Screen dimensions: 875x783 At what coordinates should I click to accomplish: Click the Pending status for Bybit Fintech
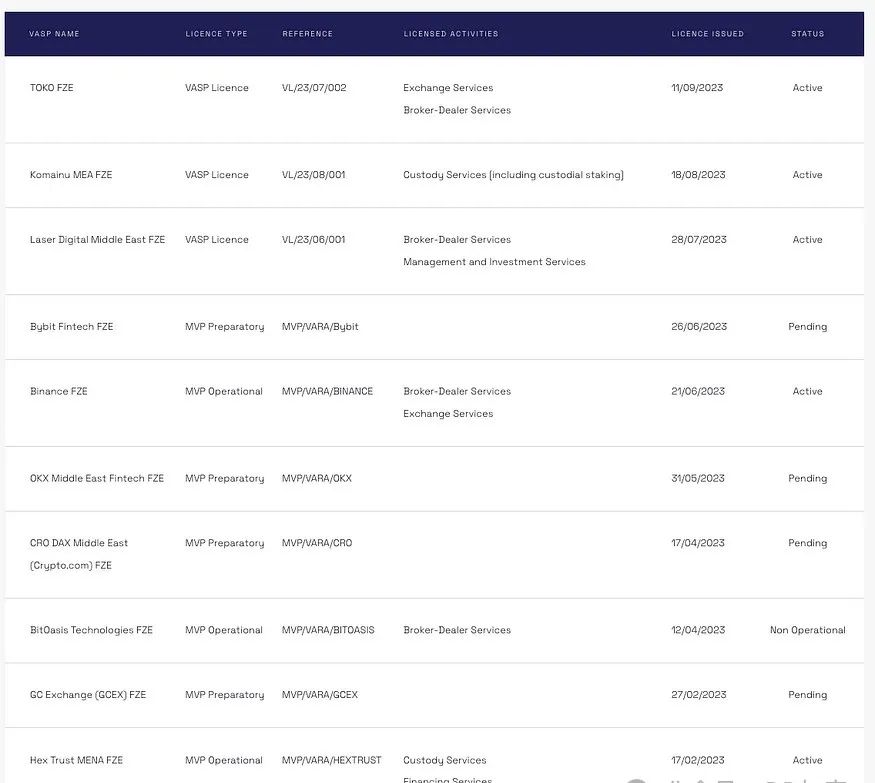click(807, 326)
